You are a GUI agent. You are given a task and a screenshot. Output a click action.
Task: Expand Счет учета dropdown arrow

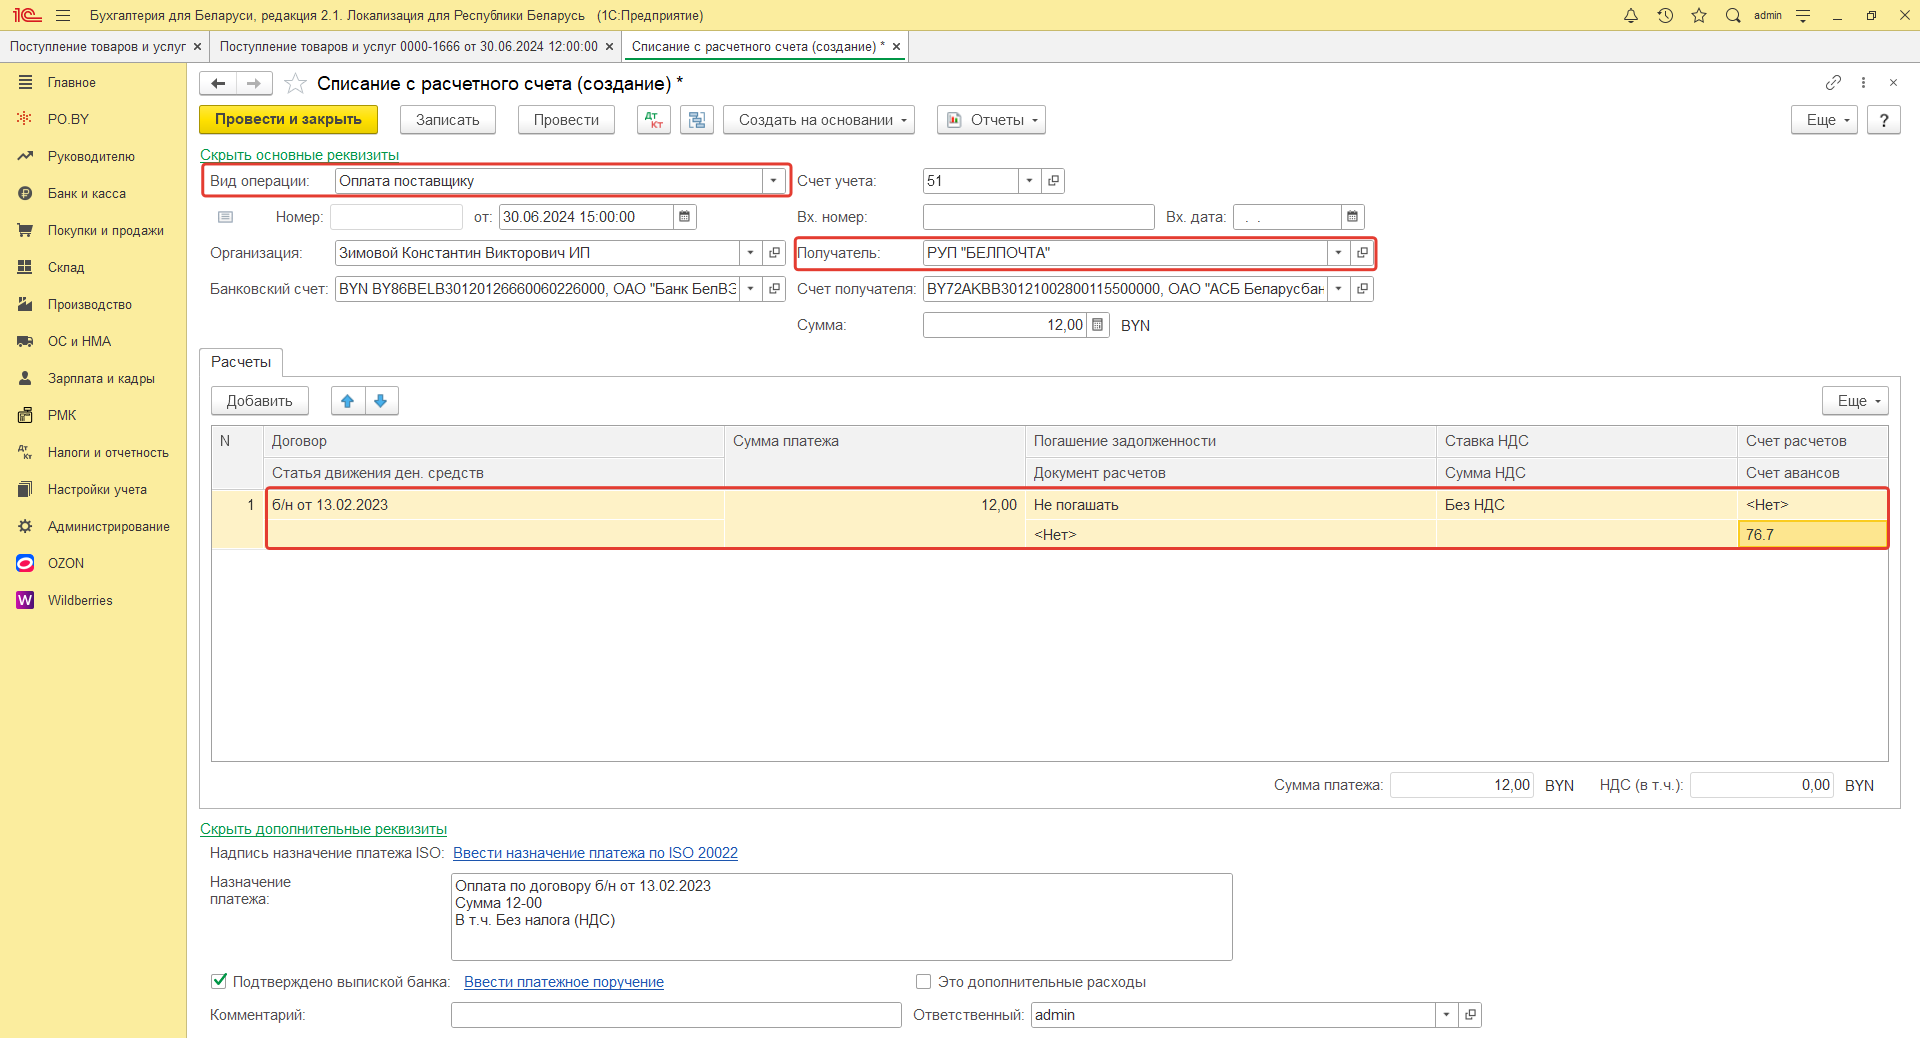(x=1029, y=181)
